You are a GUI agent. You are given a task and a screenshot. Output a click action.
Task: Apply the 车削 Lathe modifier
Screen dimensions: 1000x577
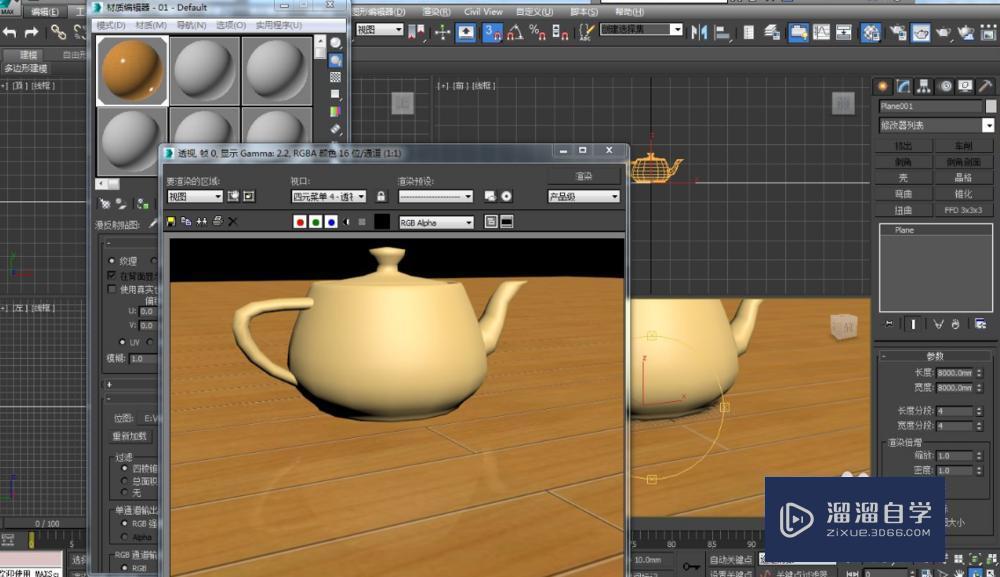(x=965, y=146)
